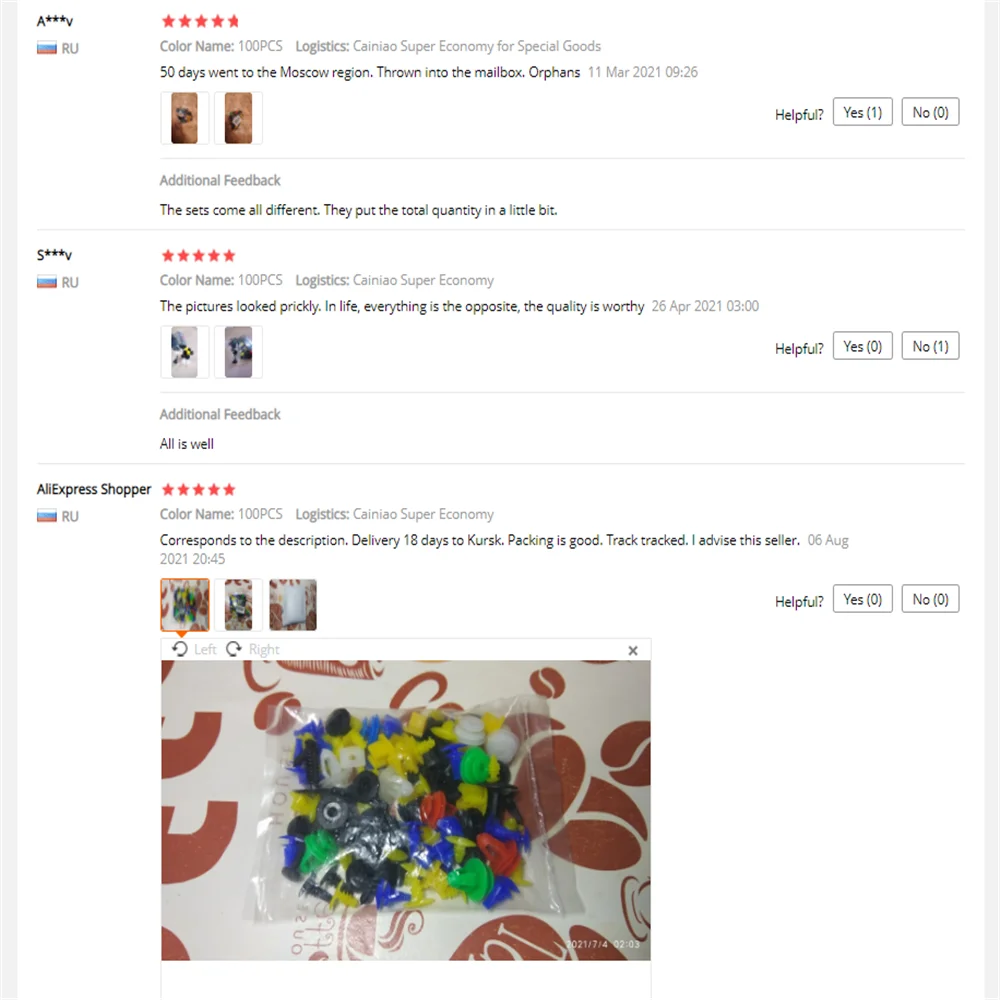Mark S***v's review as helpful

point(862,346)
